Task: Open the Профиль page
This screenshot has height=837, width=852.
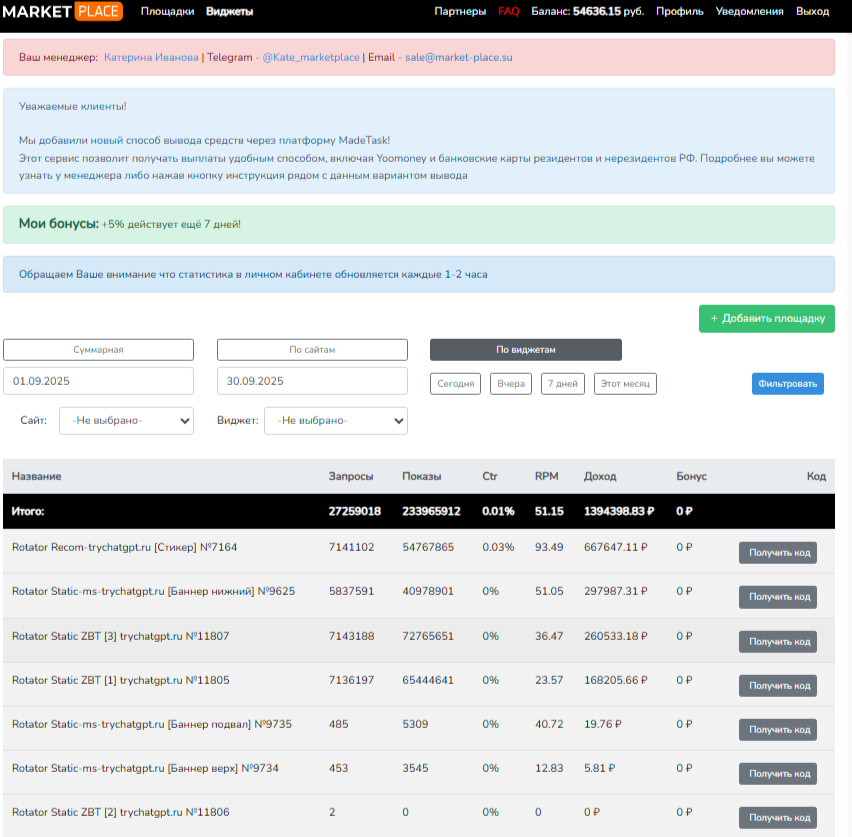Action: [677, 12]
